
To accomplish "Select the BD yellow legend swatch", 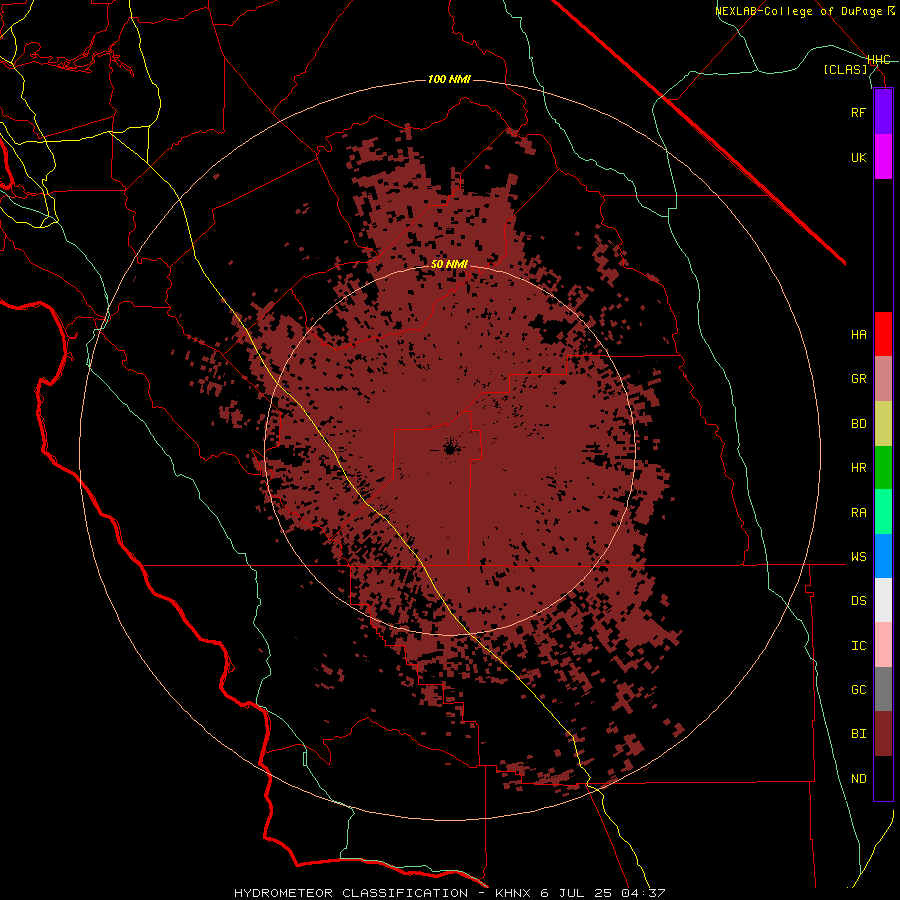I will [883, 424].
